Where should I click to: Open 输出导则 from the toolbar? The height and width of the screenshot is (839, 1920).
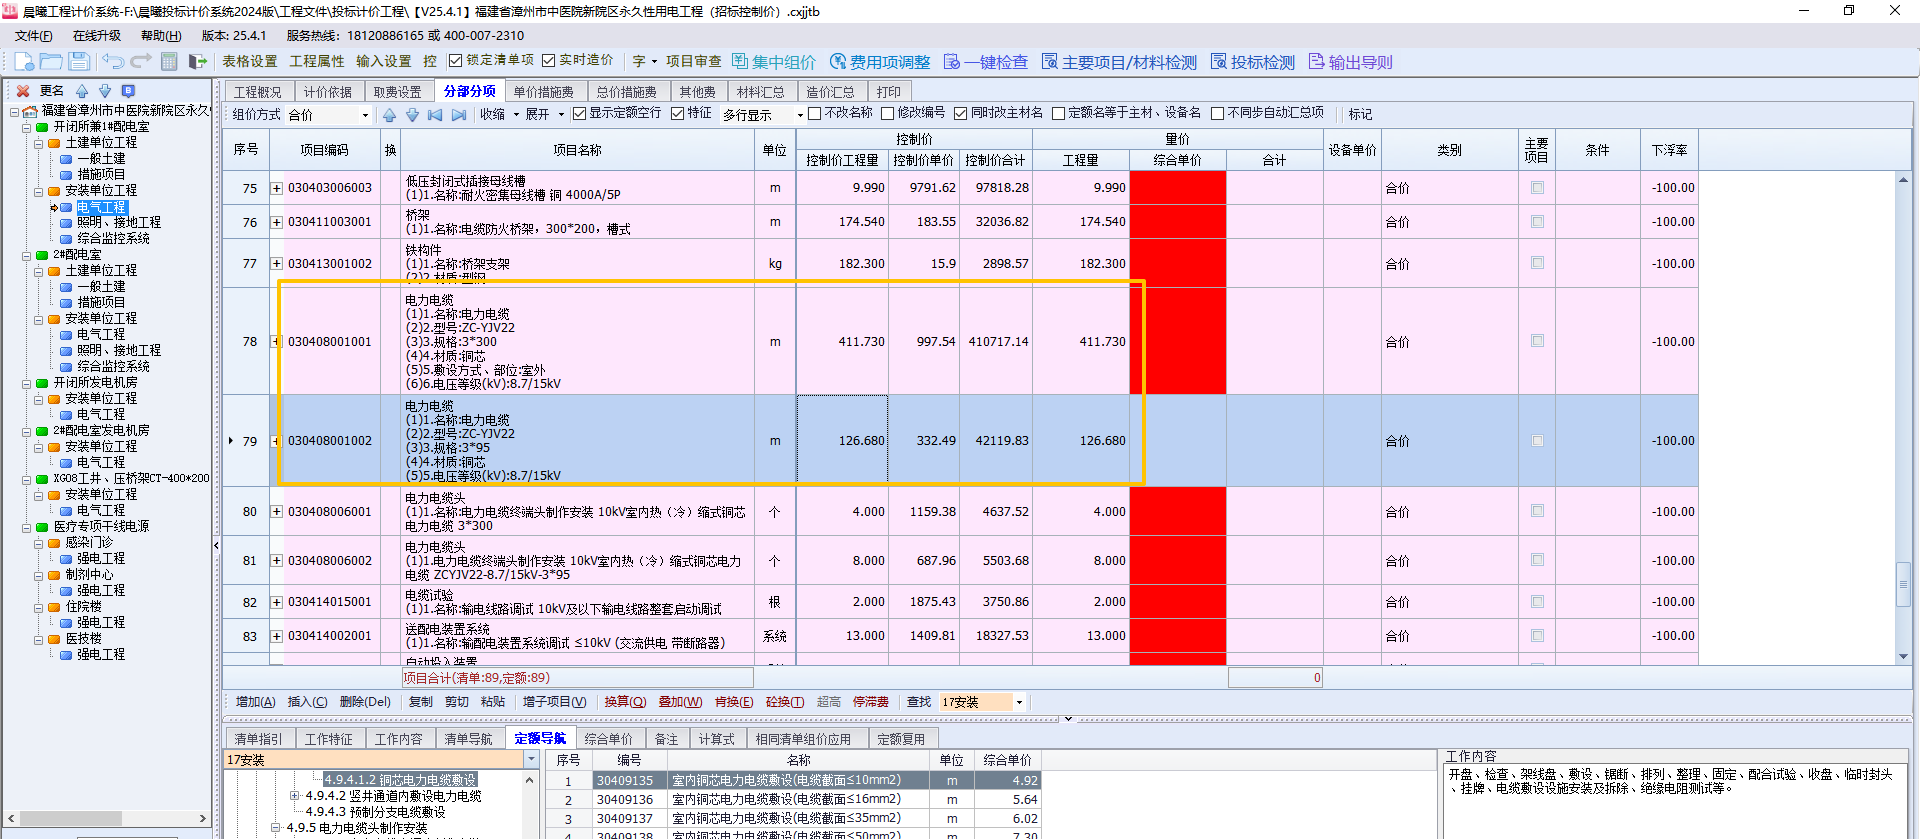(x=1350, y=62)
